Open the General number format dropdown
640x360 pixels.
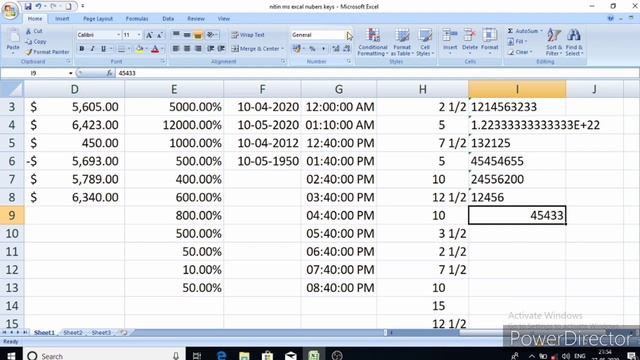click(x=348, y=35)
